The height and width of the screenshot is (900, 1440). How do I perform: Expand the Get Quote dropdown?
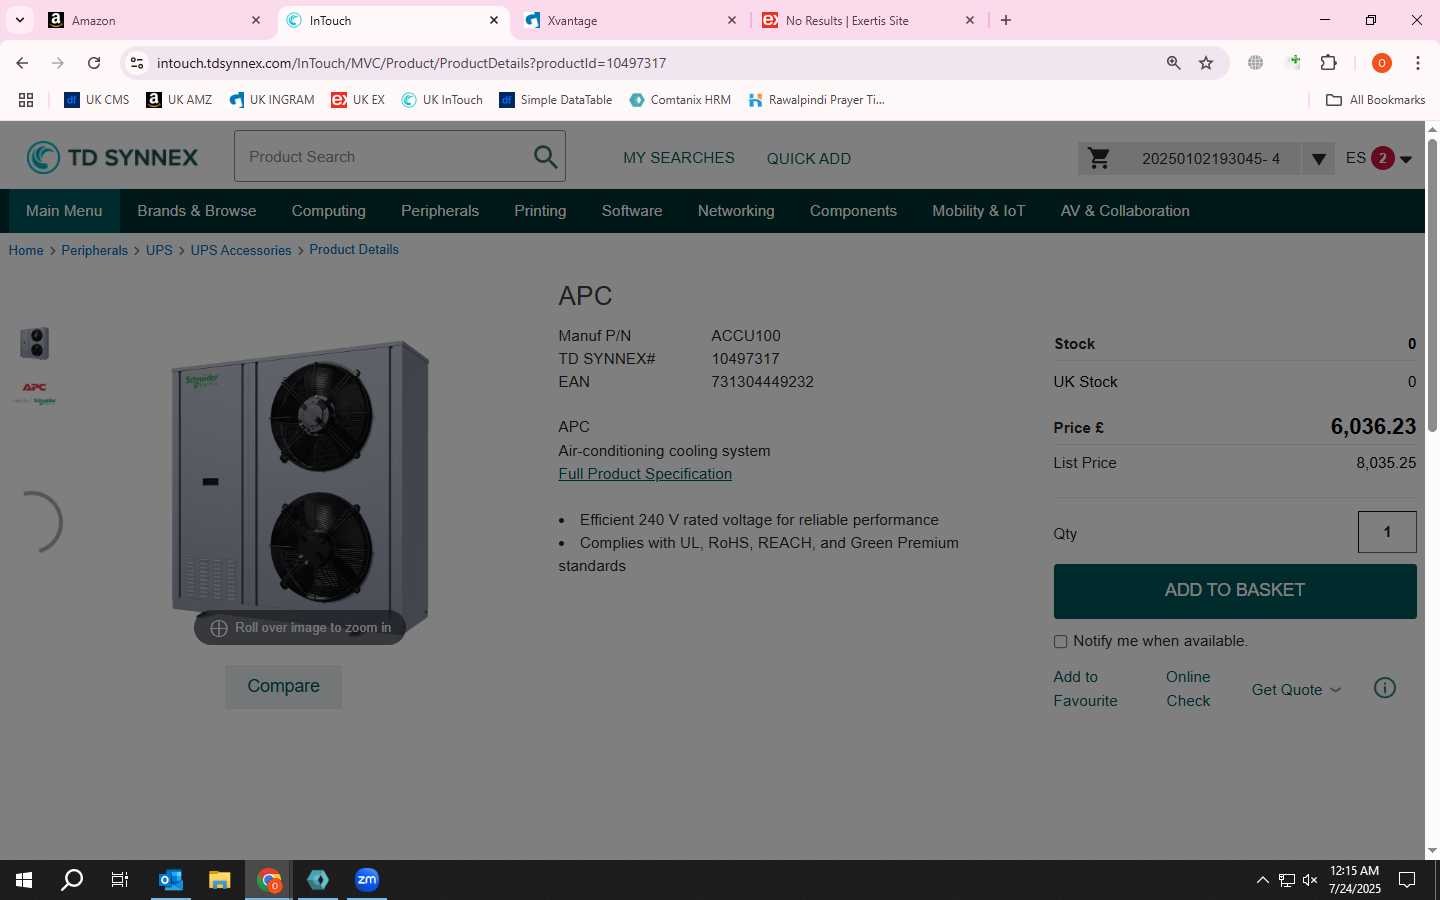point(1296,690)
